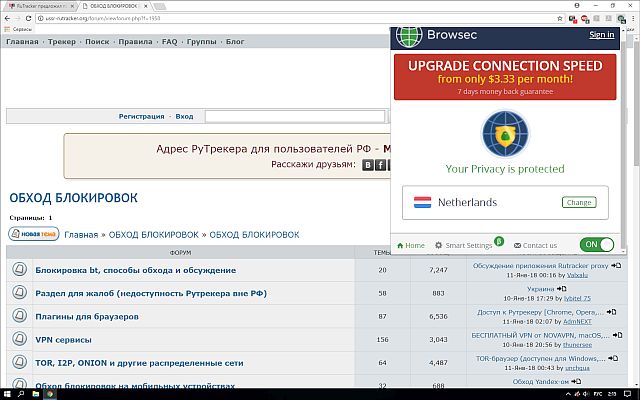The height and width of the screenshot is (400, 640).
Task: Click the Contact us envelope icon
Action: coord(517,245)
